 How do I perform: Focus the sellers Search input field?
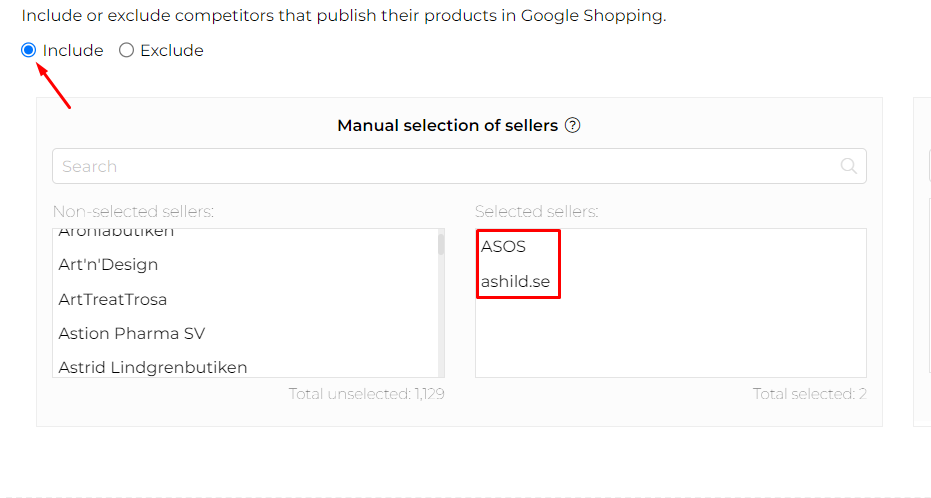coord(440,166)
